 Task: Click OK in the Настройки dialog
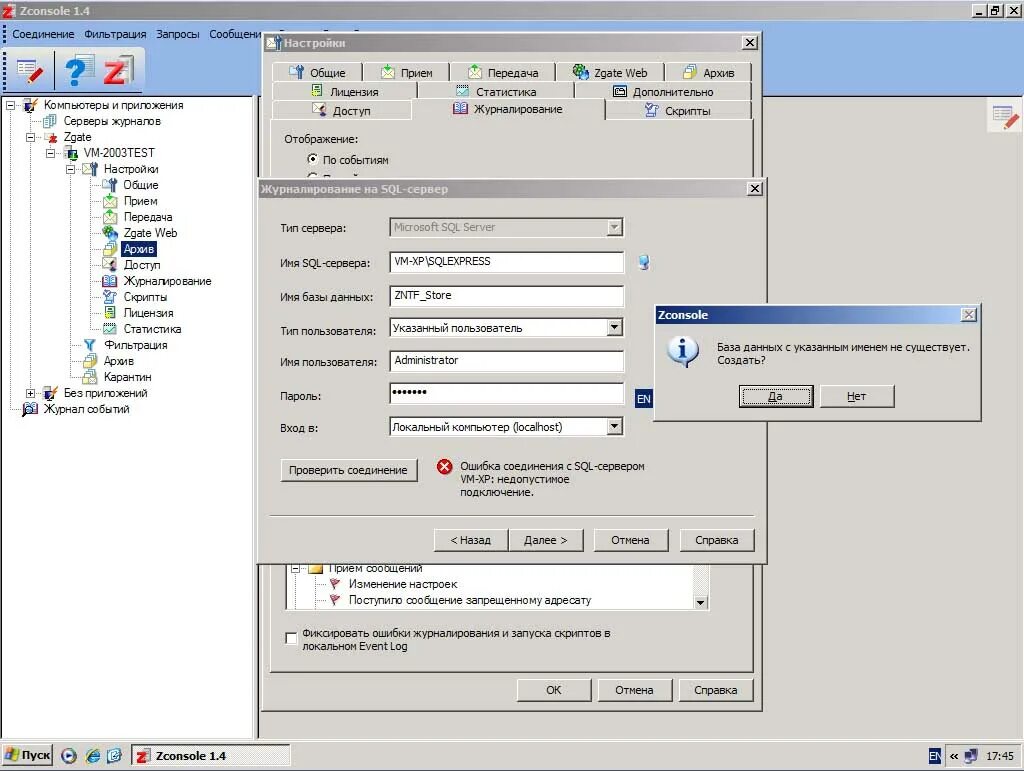(554, 690)
